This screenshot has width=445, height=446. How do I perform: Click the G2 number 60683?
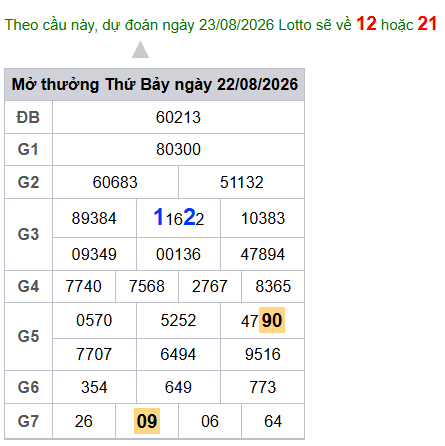(x=115, y=182)
